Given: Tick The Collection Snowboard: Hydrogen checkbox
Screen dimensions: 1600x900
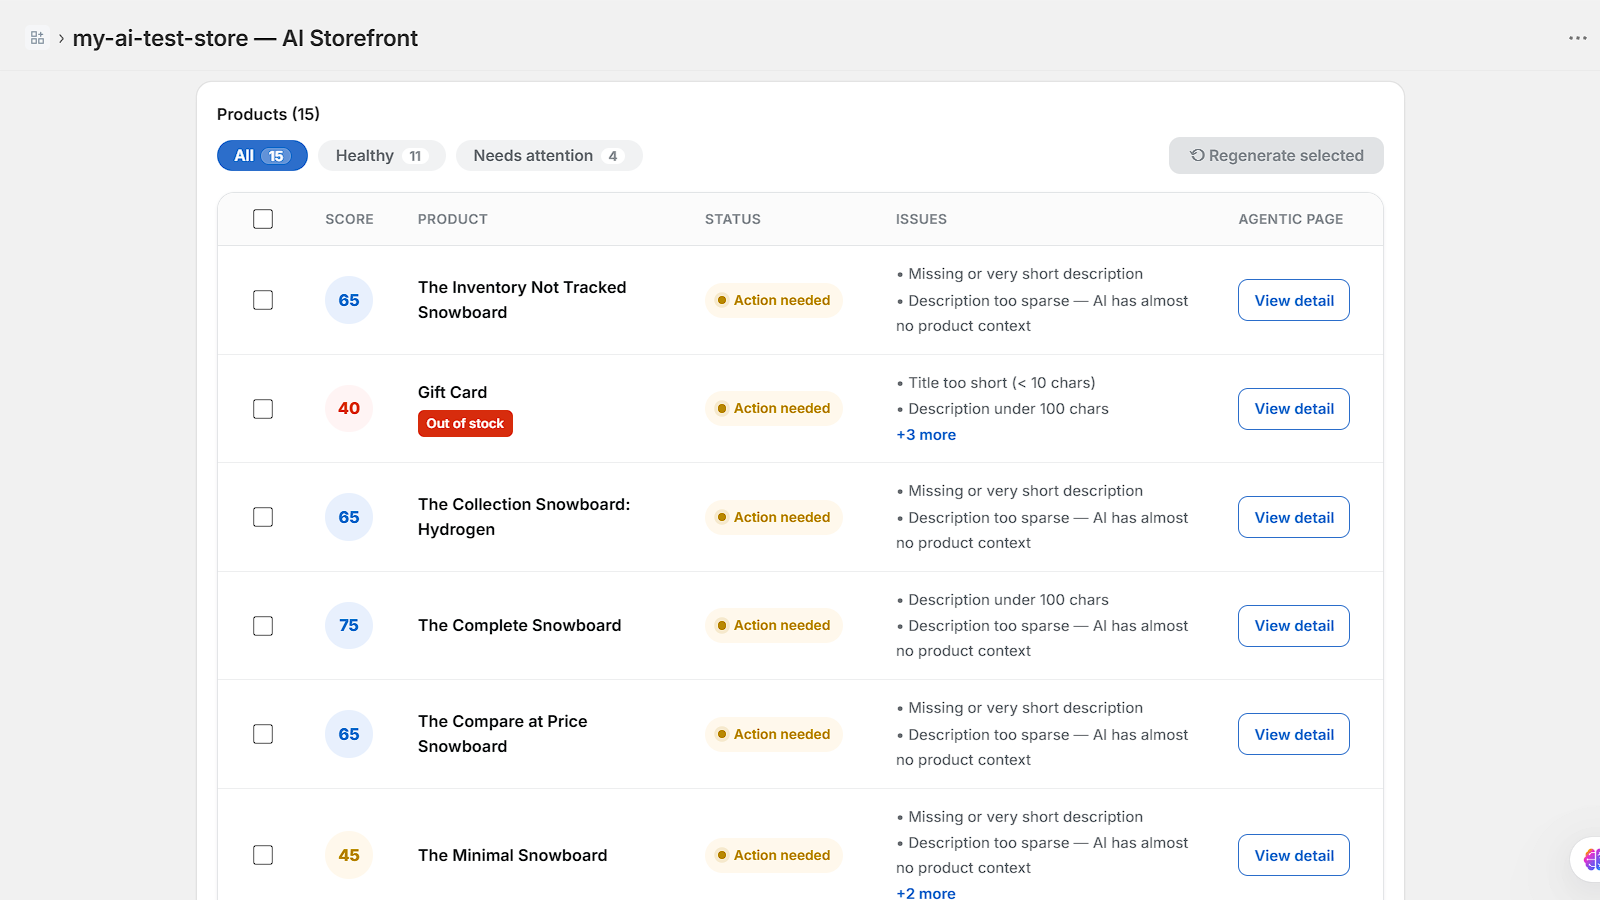Looking at the screenshot, I should pos(263,517).
